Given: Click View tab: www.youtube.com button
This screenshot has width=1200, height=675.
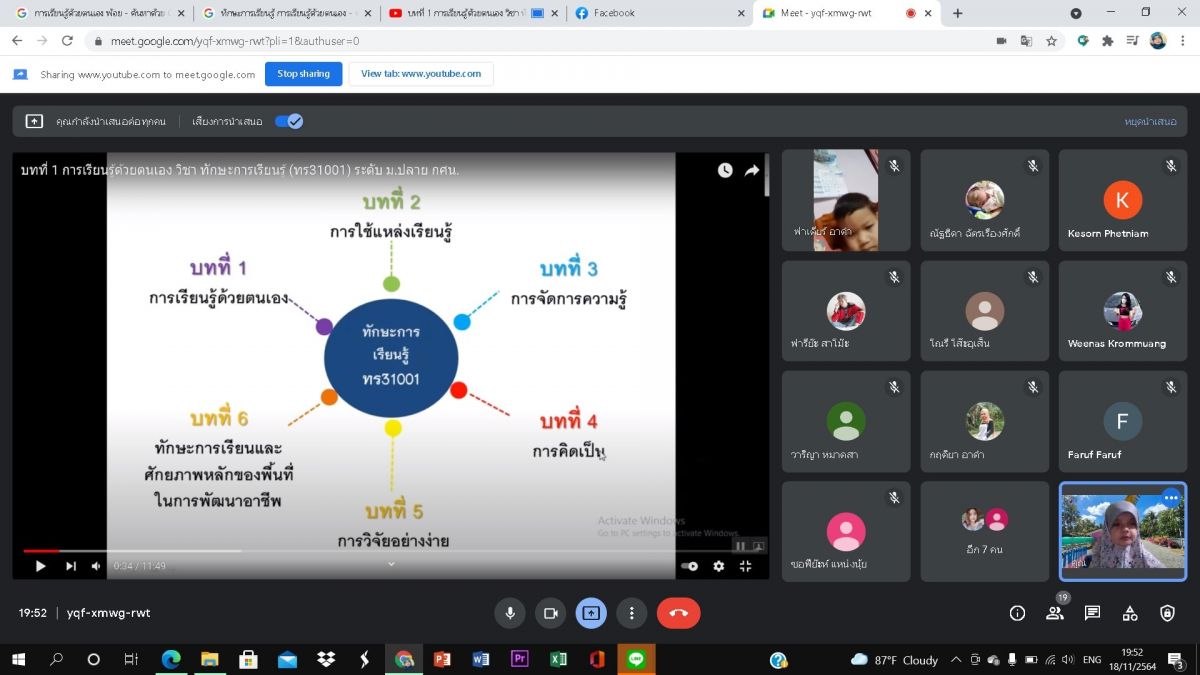Looking at the screenshot, I should point(420,74).
